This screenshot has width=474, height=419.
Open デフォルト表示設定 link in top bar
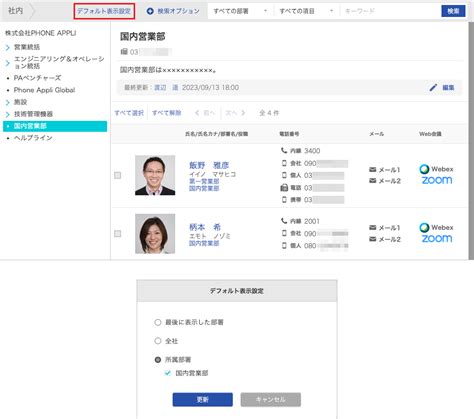(104, 11)
